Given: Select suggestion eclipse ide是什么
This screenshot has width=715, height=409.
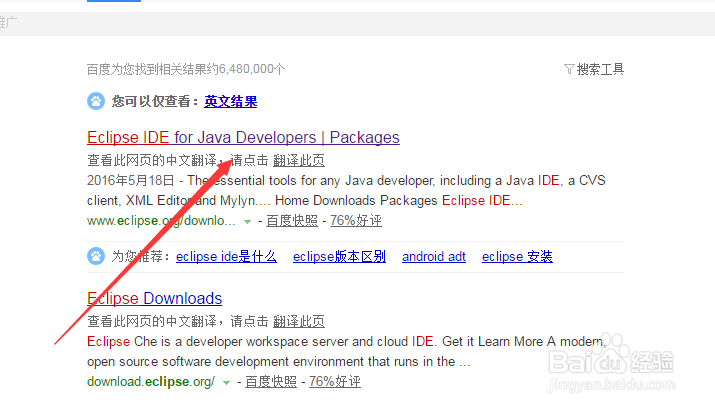Looking at the screenshot, I should click(x=226, y=257).
